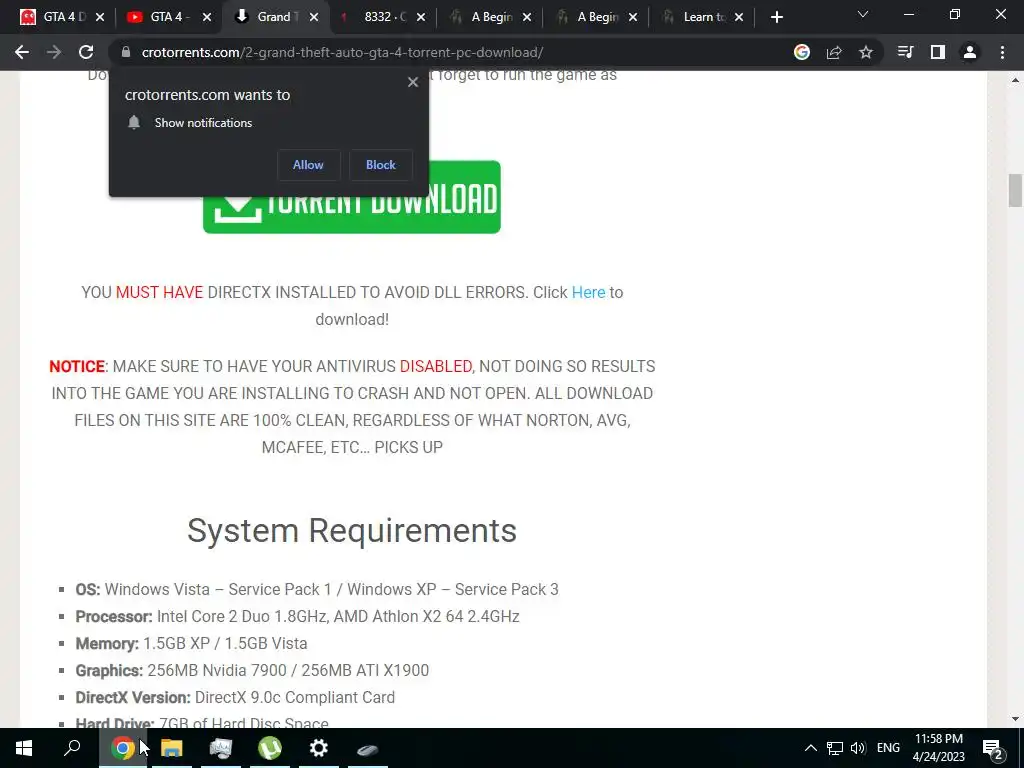Click the red NOTICE text
Screen dimensions: 1024x768
tap(77, 366)
